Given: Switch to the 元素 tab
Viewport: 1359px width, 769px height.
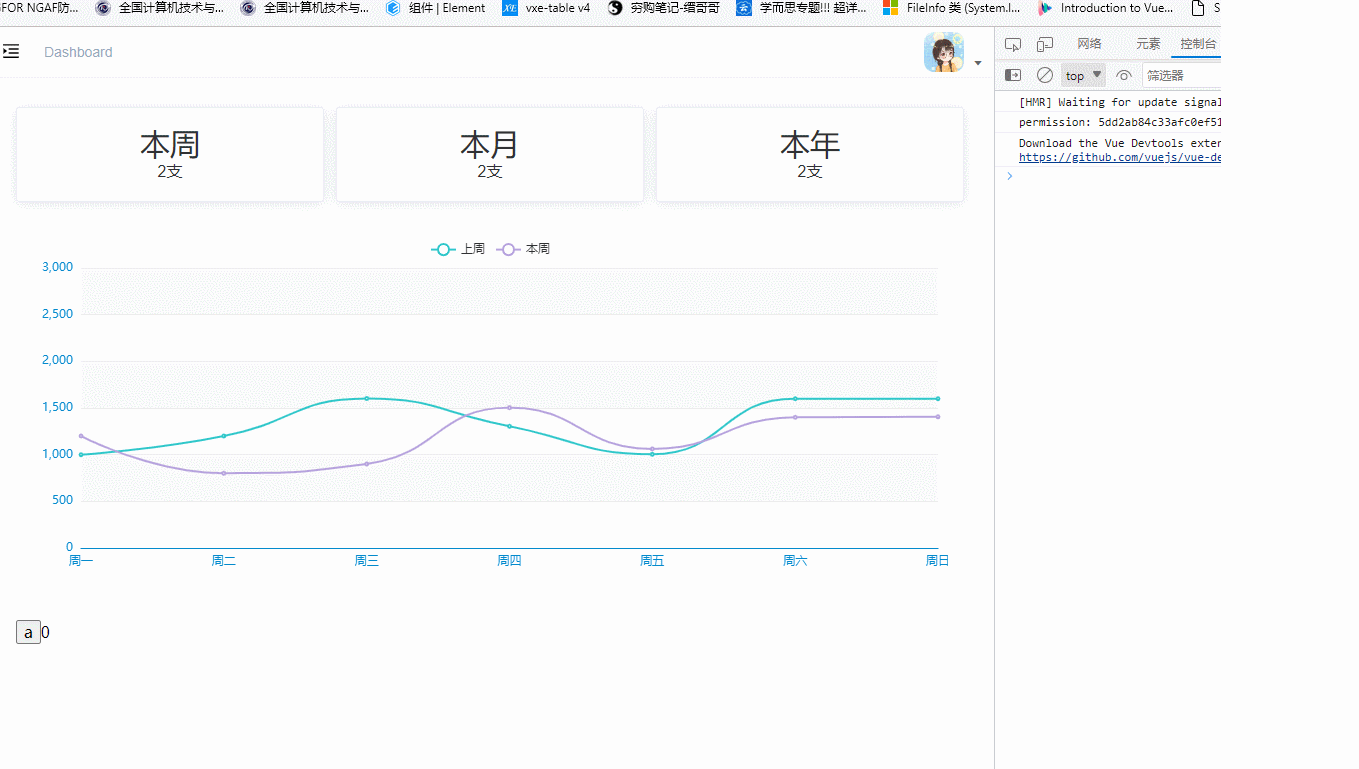Looking at the screenshot, I should 1148,44.
